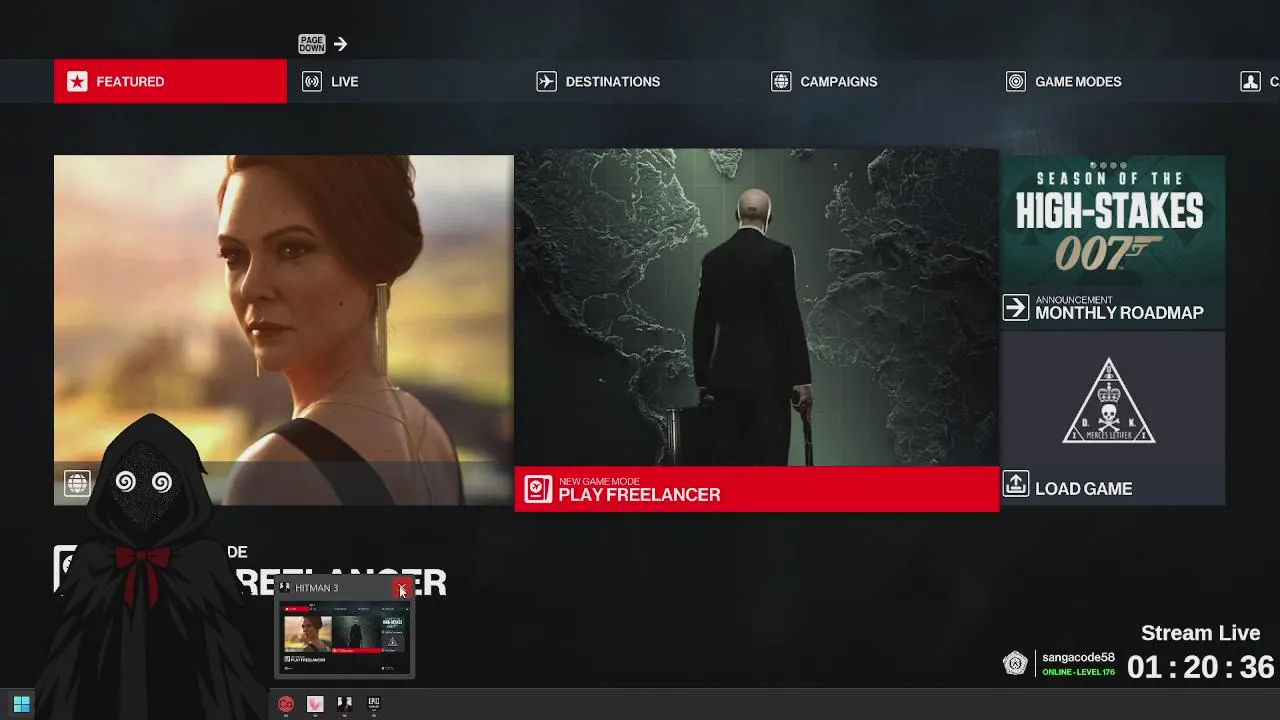Open the woman portrait featured tile
This screenshot has height=720, width=1280.
click(x=283, y=329)
